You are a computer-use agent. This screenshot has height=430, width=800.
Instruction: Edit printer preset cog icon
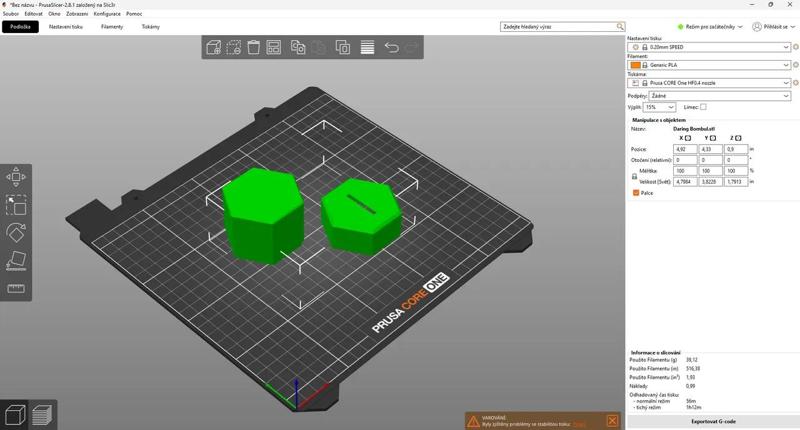(795, 83)
